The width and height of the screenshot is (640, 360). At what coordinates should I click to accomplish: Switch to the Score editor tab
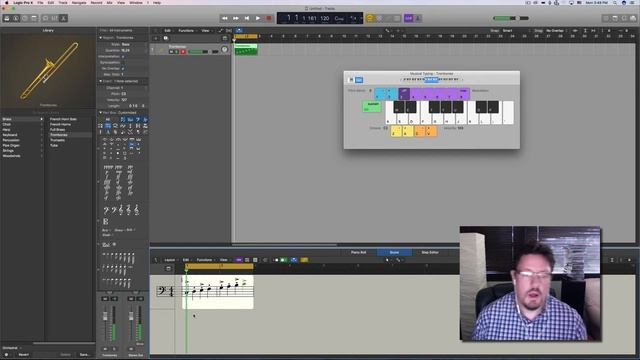[394, 252]
